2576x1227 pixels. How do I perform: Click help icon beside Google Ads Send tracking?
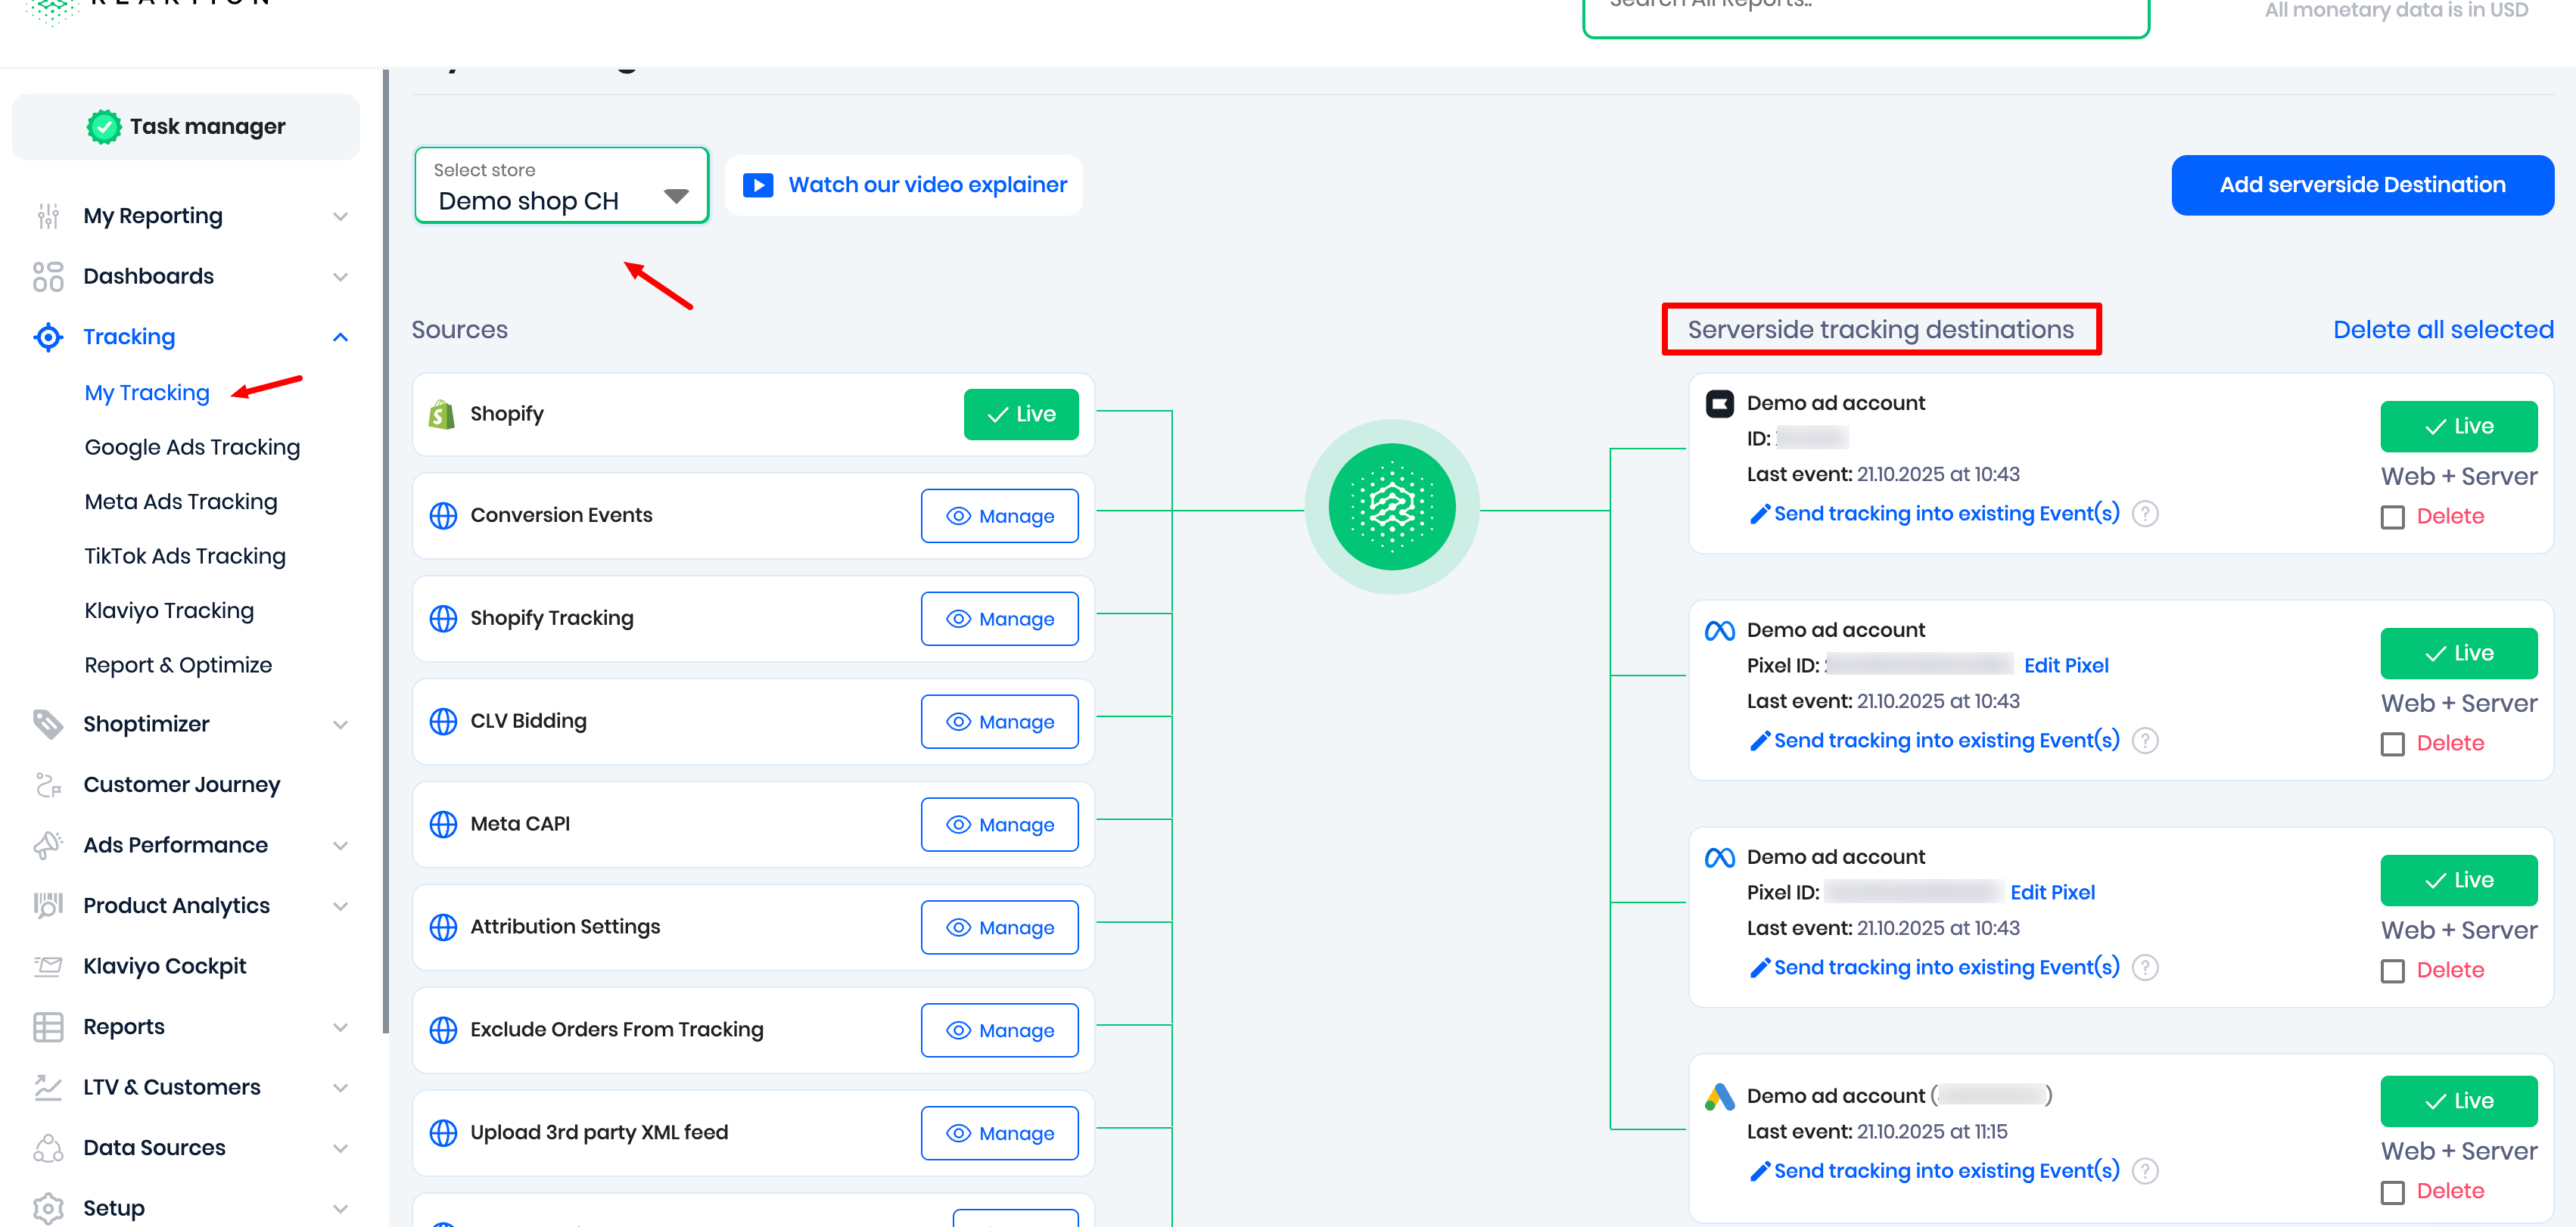[x=2145, y=1171]
